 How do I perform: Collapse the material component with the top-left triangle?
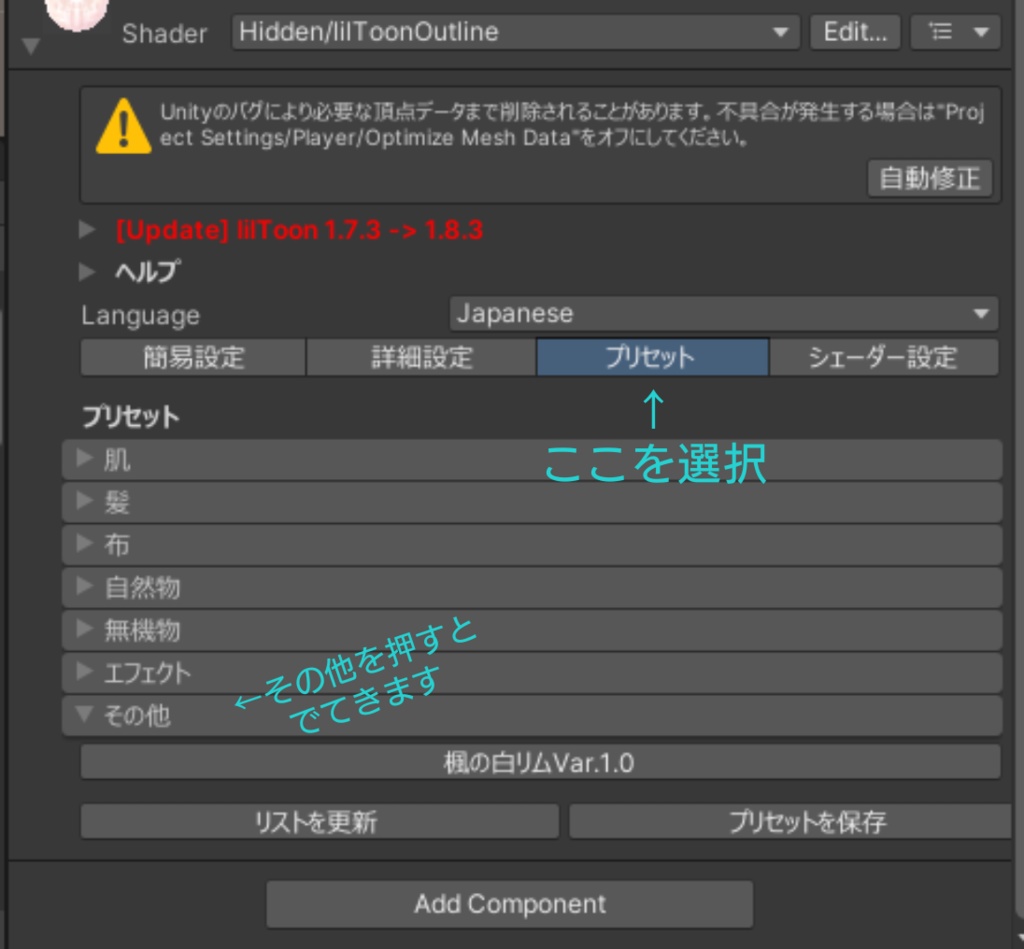tap(30, 44)
